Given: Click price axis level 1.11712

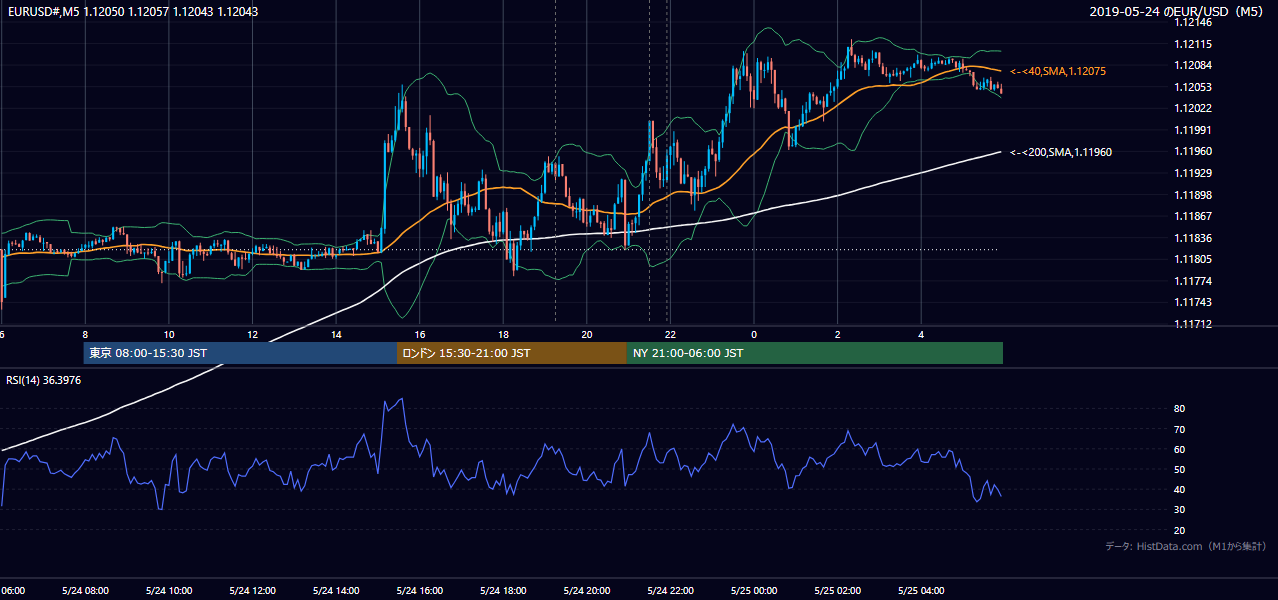Looking at the screenshot, I should 1194,324.
